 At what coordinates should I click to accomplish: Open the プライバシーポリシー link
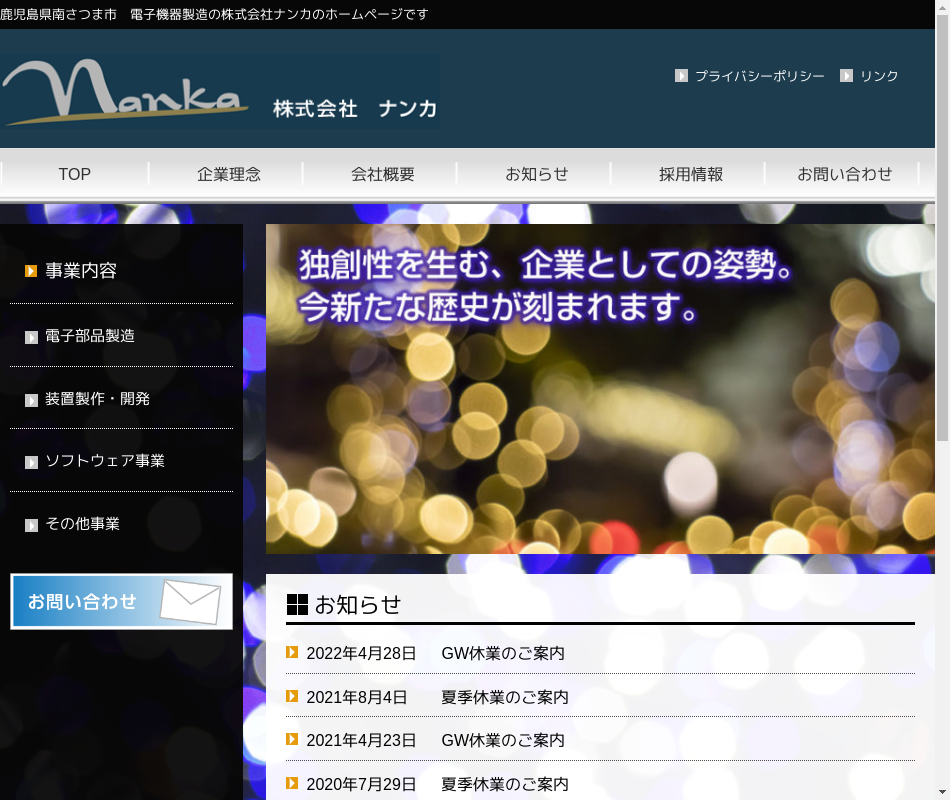760,76
